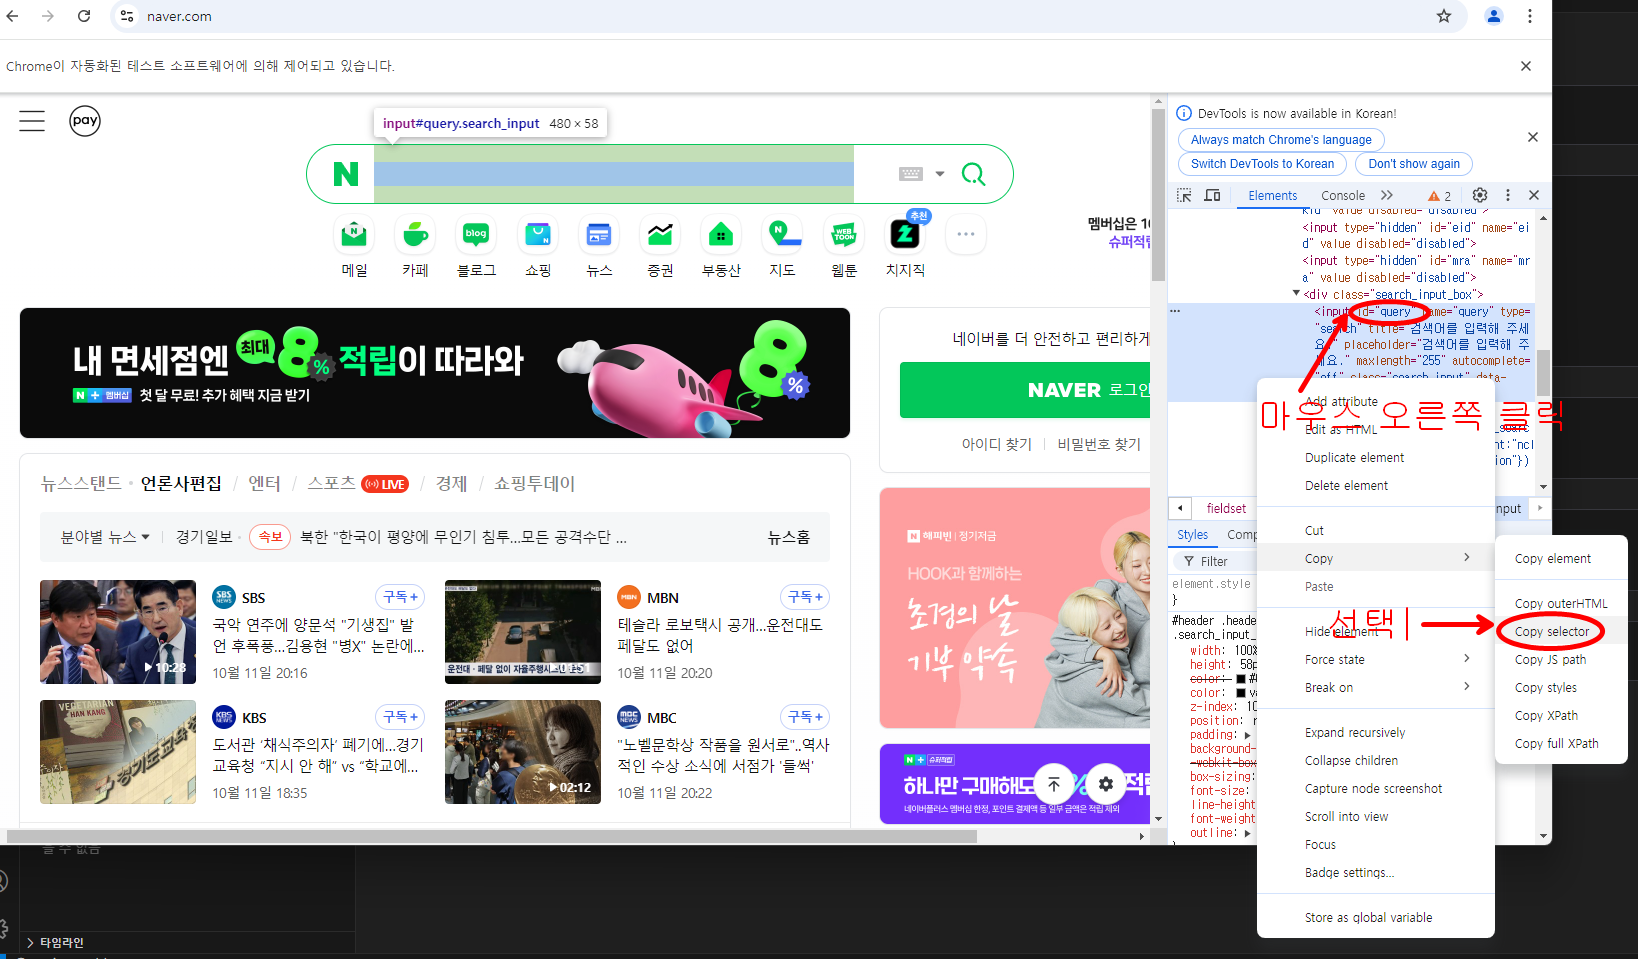Expand the Break on submenu

1375,688
